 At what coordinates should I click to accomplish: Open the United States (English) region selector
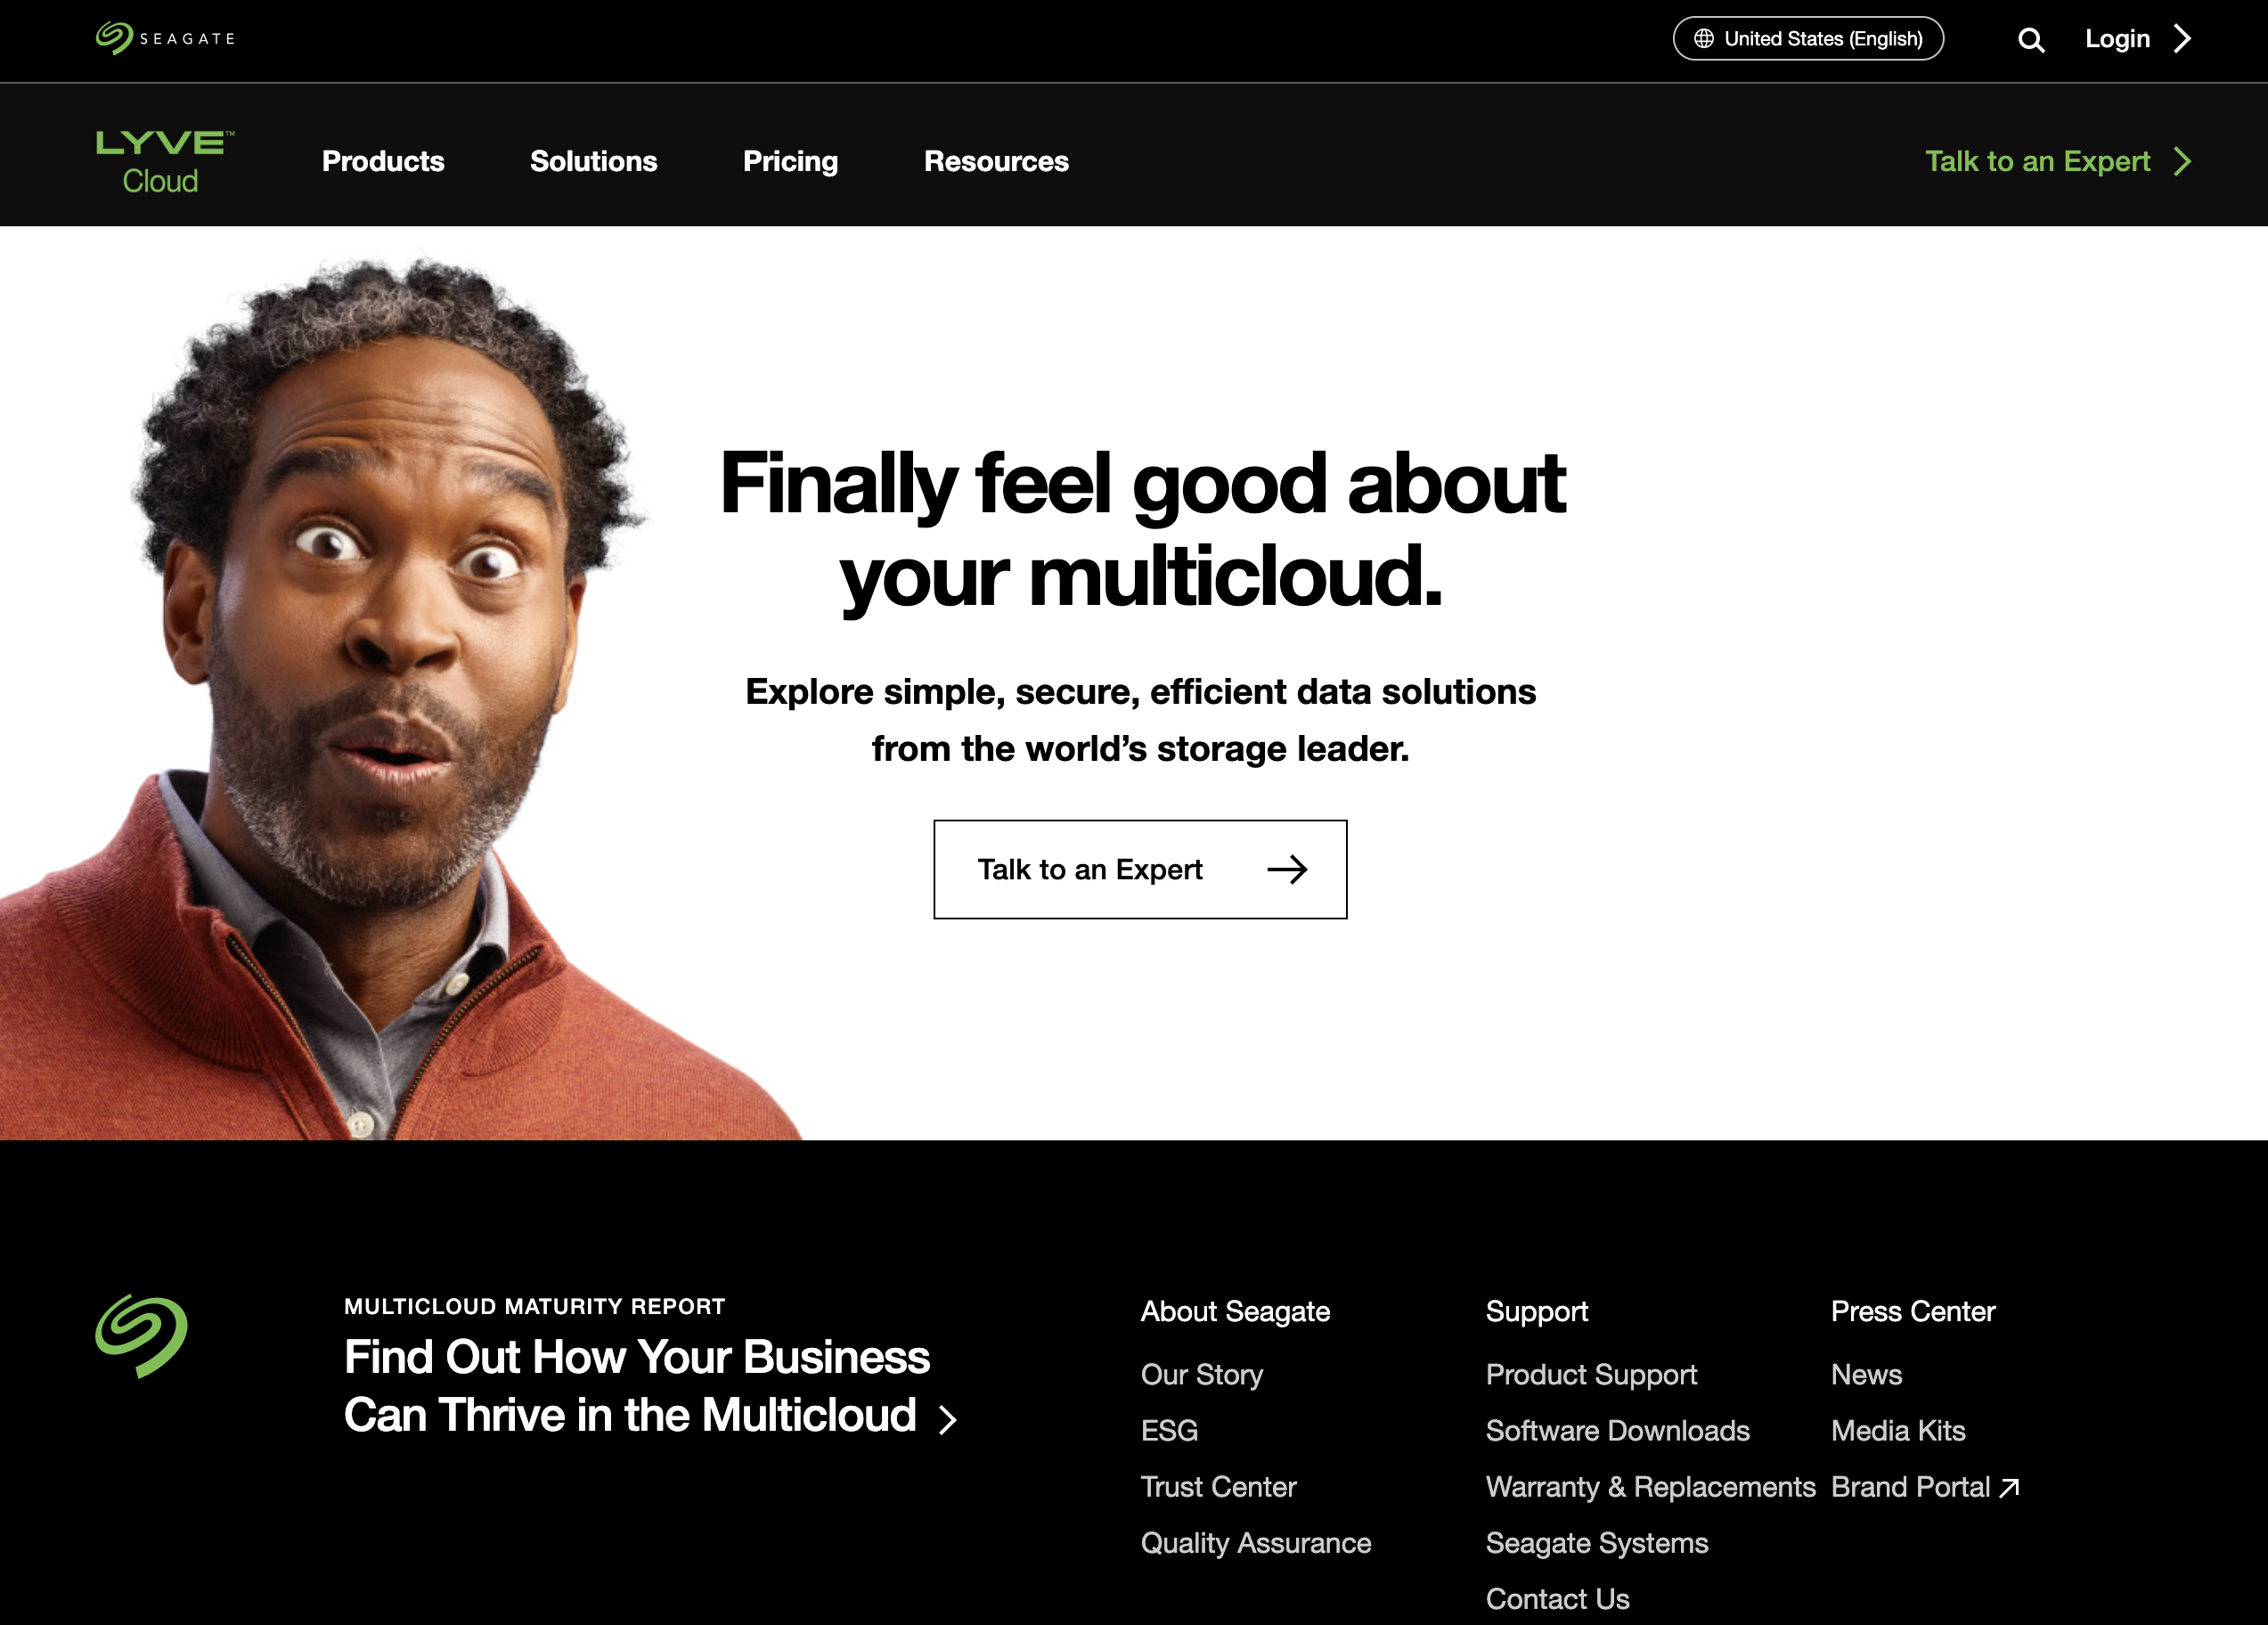coord(1808,39)
